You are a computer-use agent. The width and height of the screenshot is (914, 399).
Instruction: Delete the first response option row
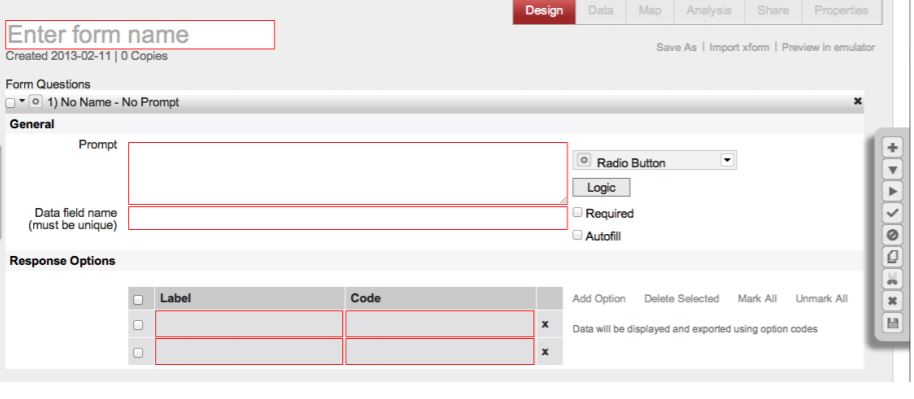click(x=544, y=324)
